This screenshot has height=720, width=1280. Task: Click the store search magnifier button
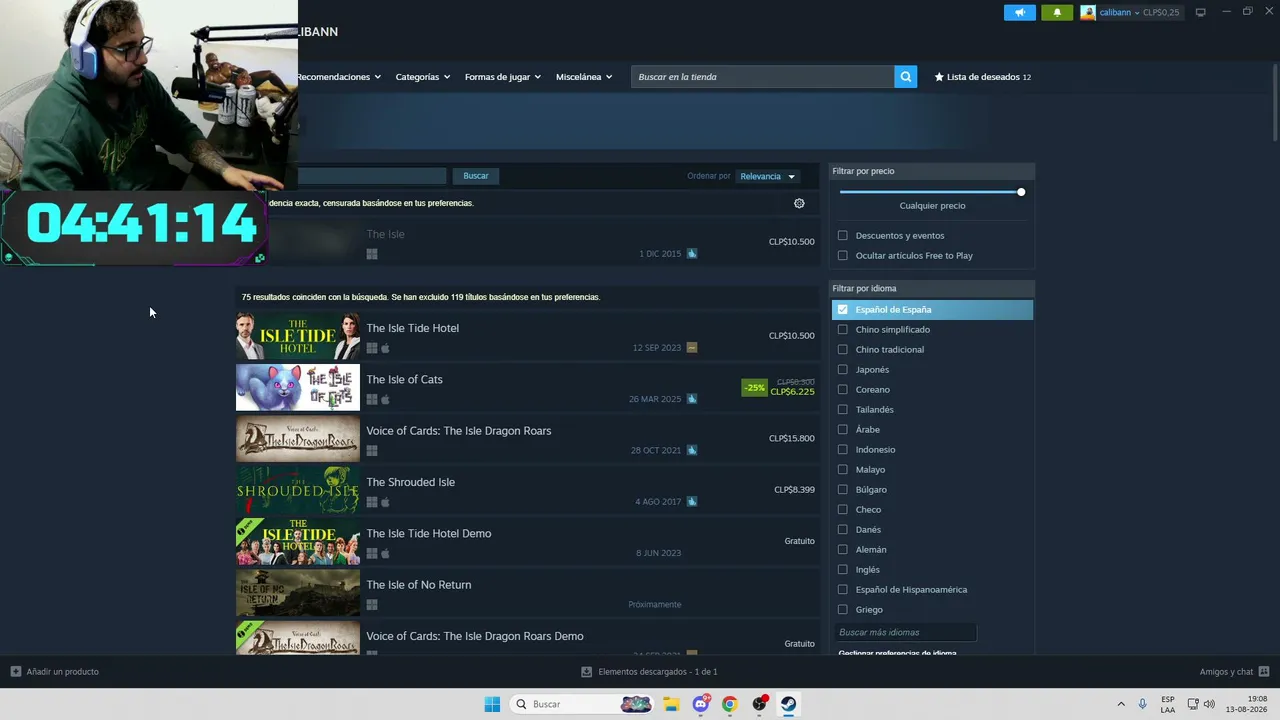point(905,77)
